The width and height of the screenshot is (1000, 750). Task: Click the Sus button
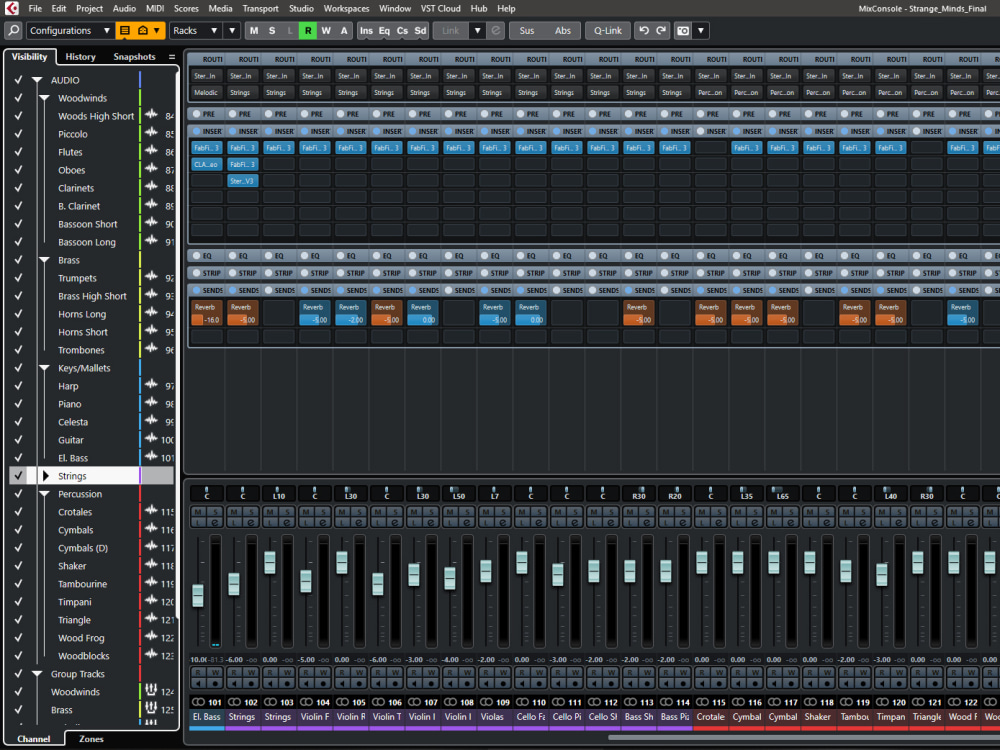pyautogui.click(x=527, y=31)
